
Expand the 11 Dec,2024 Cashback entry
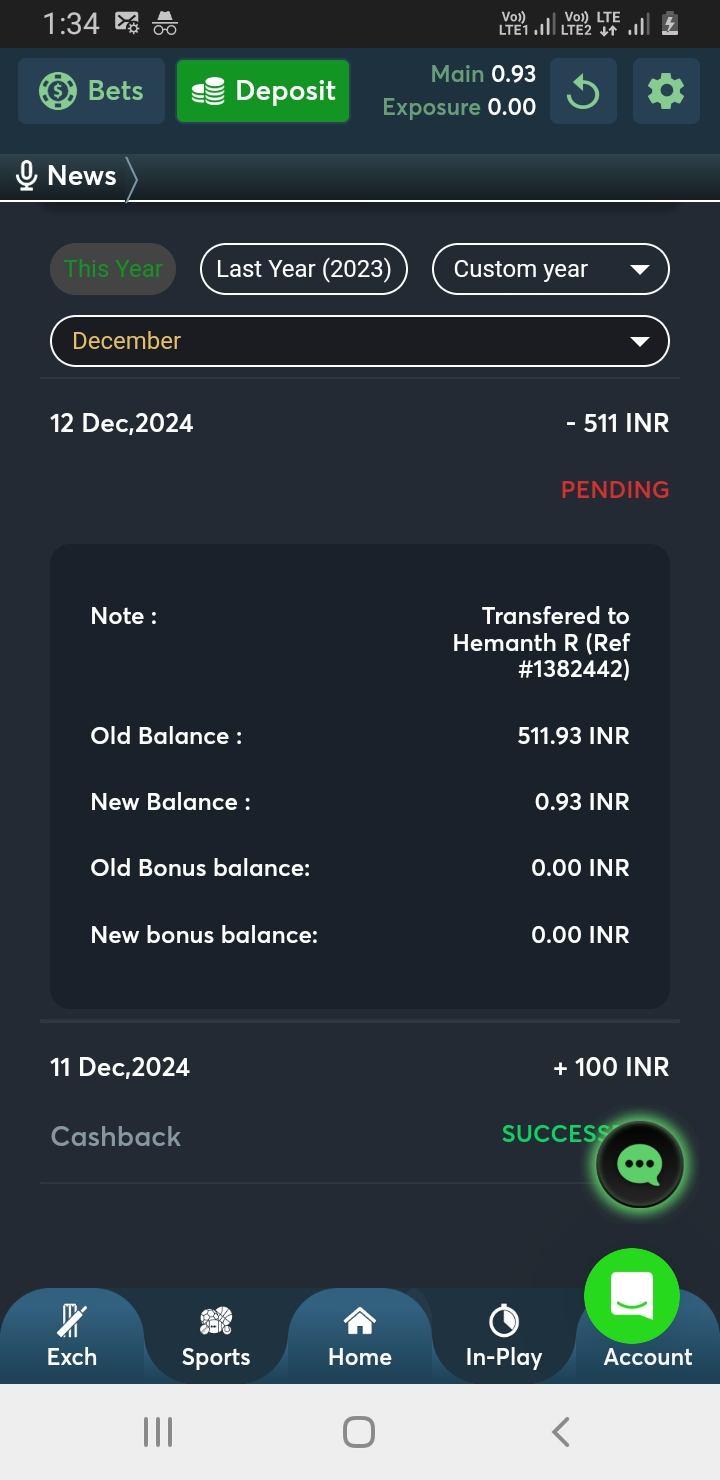click(360, 1068)
